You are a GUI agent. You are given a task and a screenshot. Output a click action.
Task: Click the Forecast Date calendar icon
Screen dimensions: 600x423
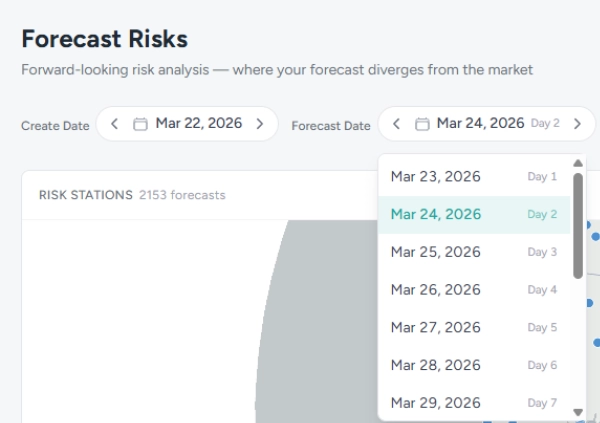[x=422, y=124]
